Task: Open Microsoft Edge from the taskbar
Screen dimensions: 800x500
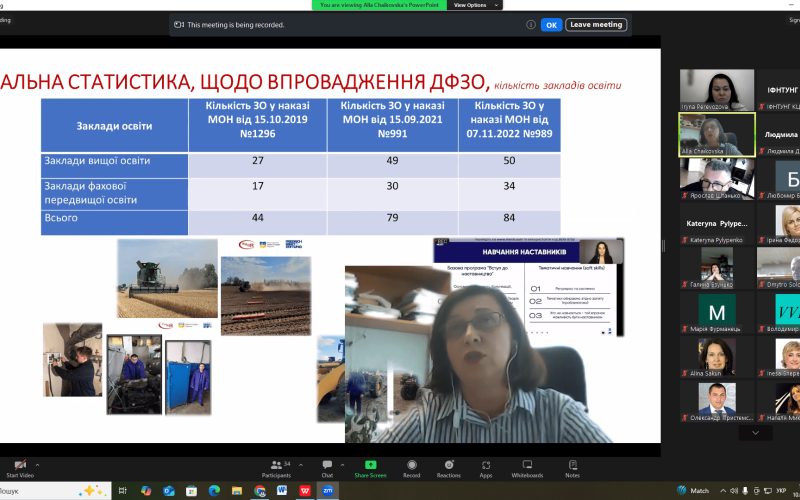Action: pos(214,491)
